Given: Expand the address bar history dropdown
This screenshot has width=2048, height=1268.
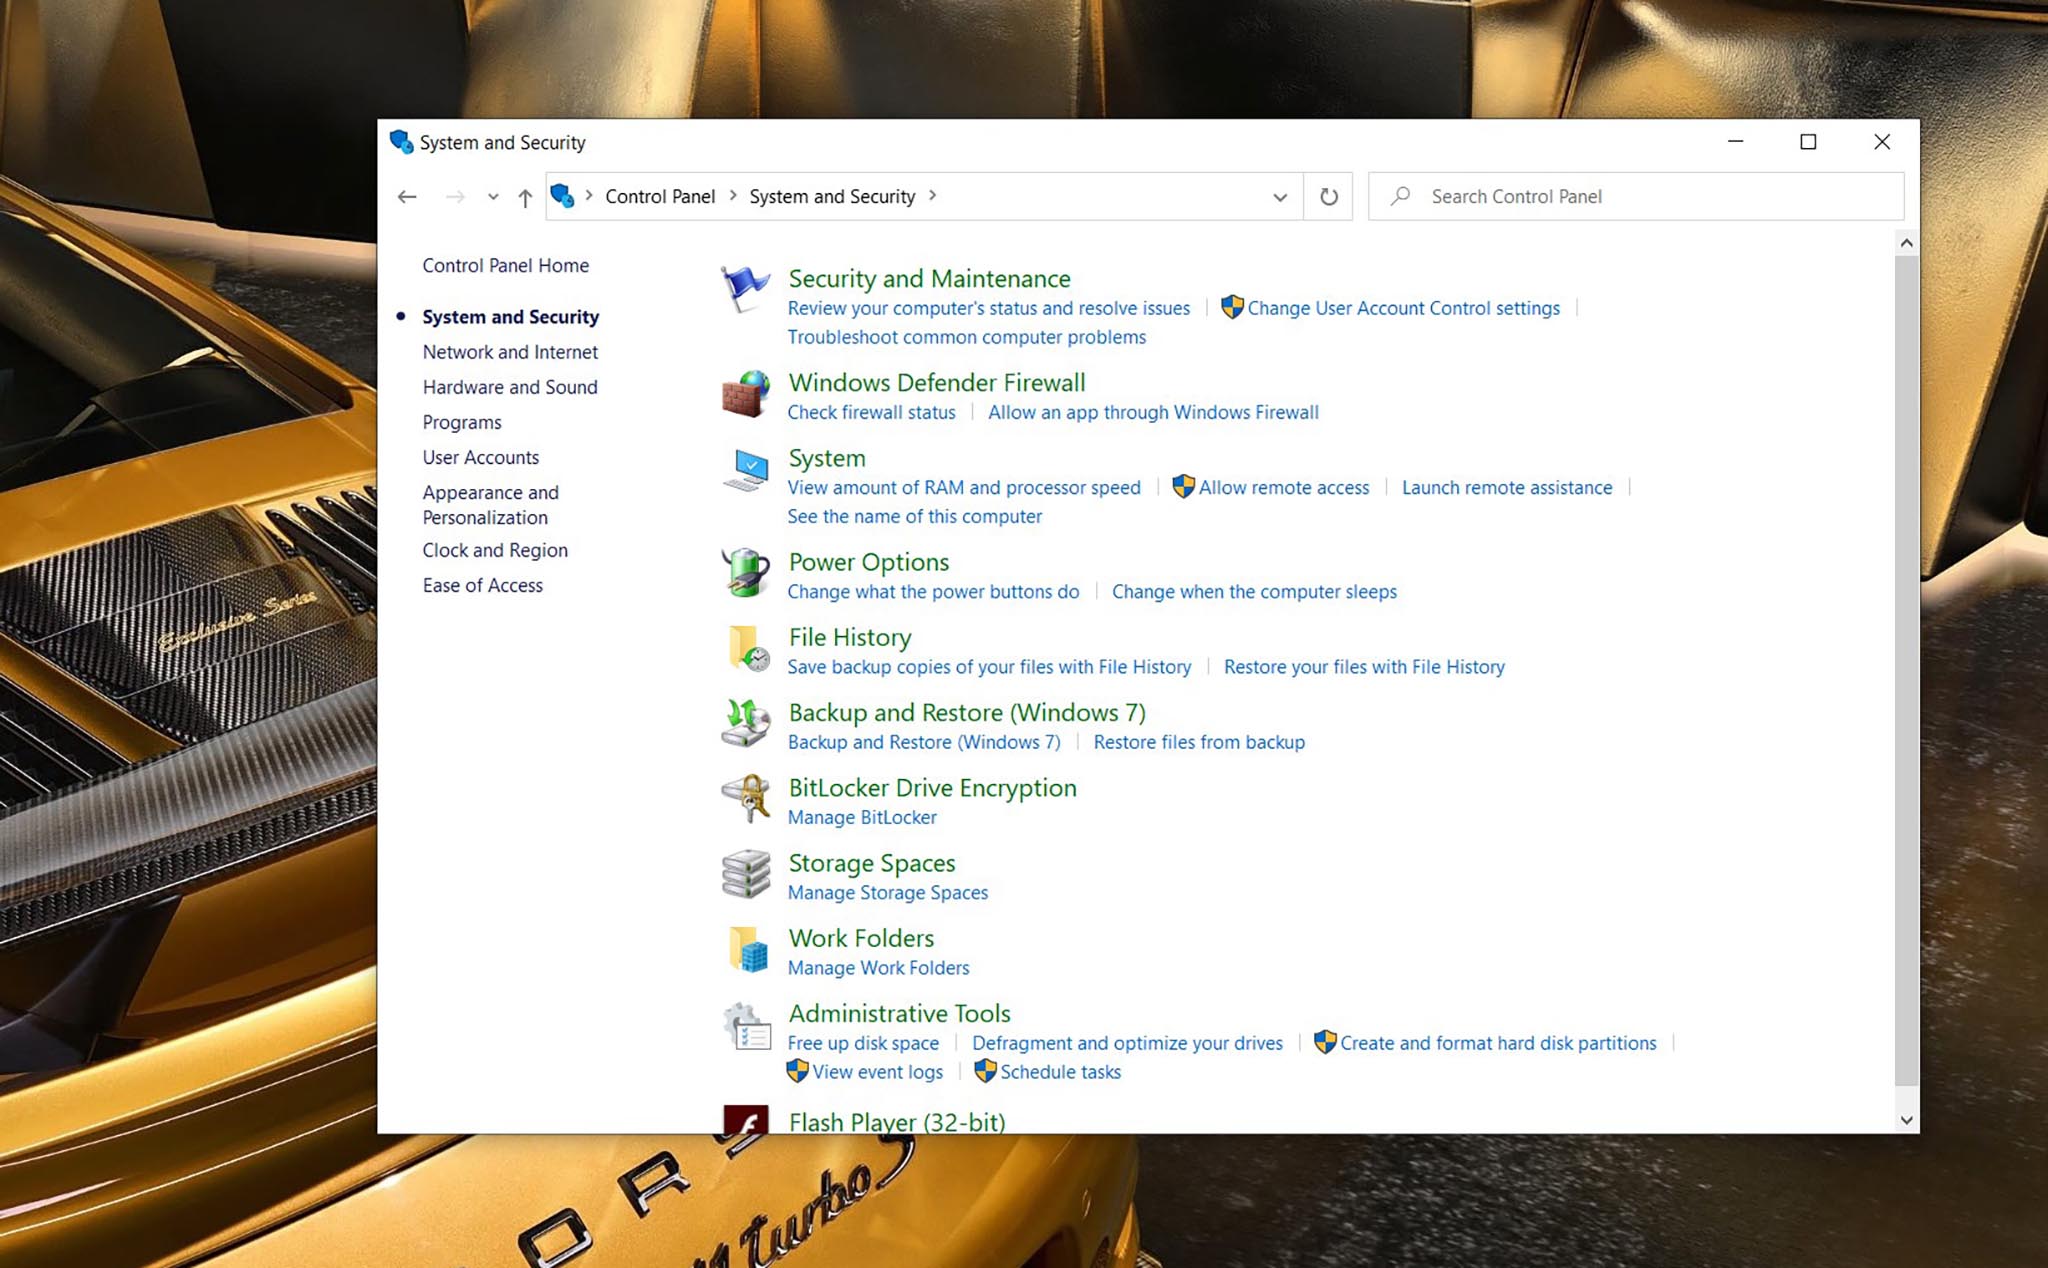Looking at the screenshot, I should pyautogui.click(x=1279, y=197).
